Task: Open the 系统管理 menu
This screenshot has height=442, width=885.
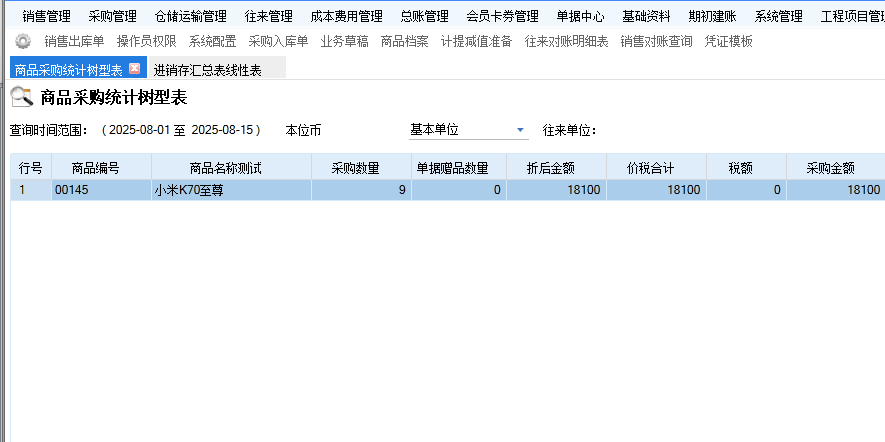Action: [x=778, y=16]
